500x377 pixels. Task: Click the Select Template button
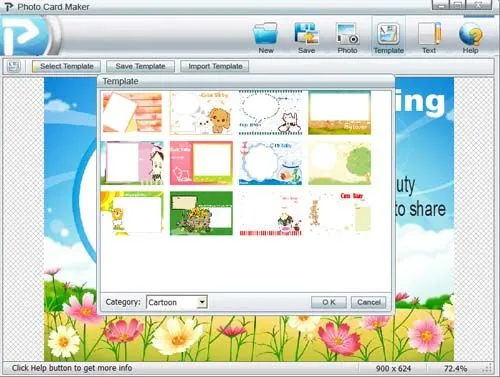pyautogui.click(x=66, y=66)
